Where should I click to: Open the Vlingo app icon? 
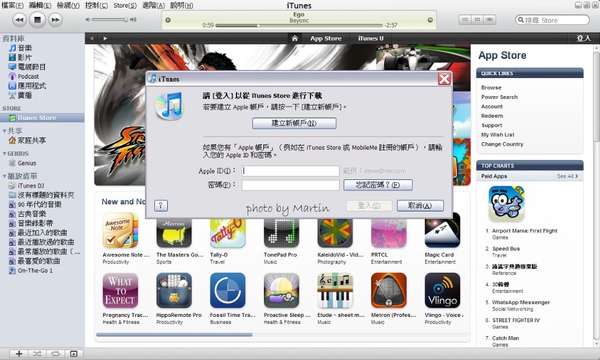pos(442,290)
